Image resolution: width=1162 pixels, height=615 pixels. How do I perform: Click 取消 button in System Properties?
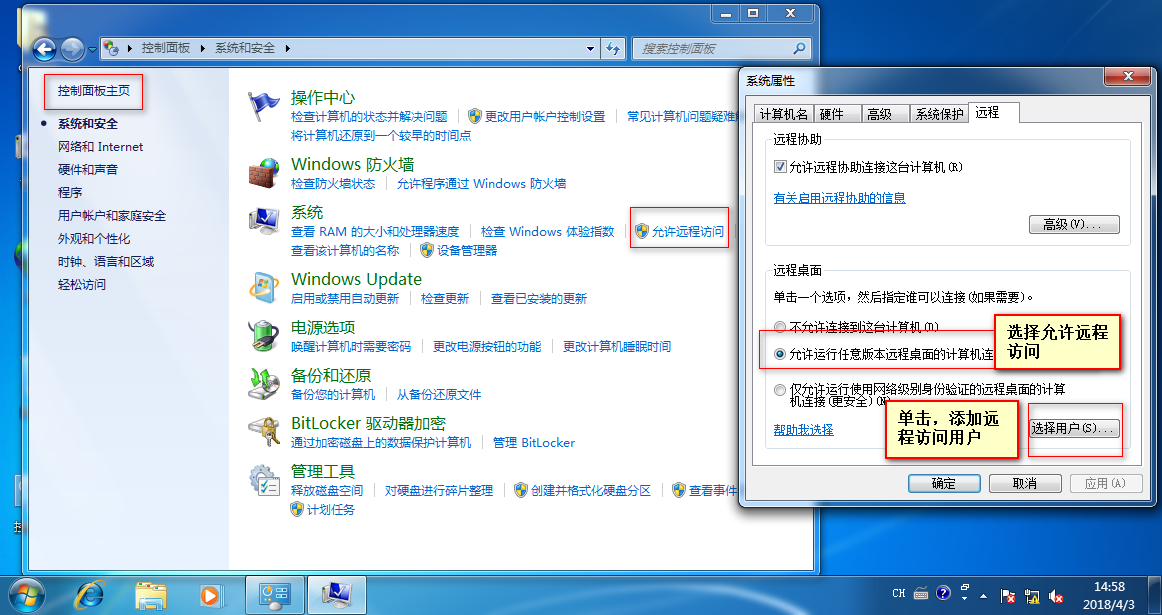[1024, 483]
